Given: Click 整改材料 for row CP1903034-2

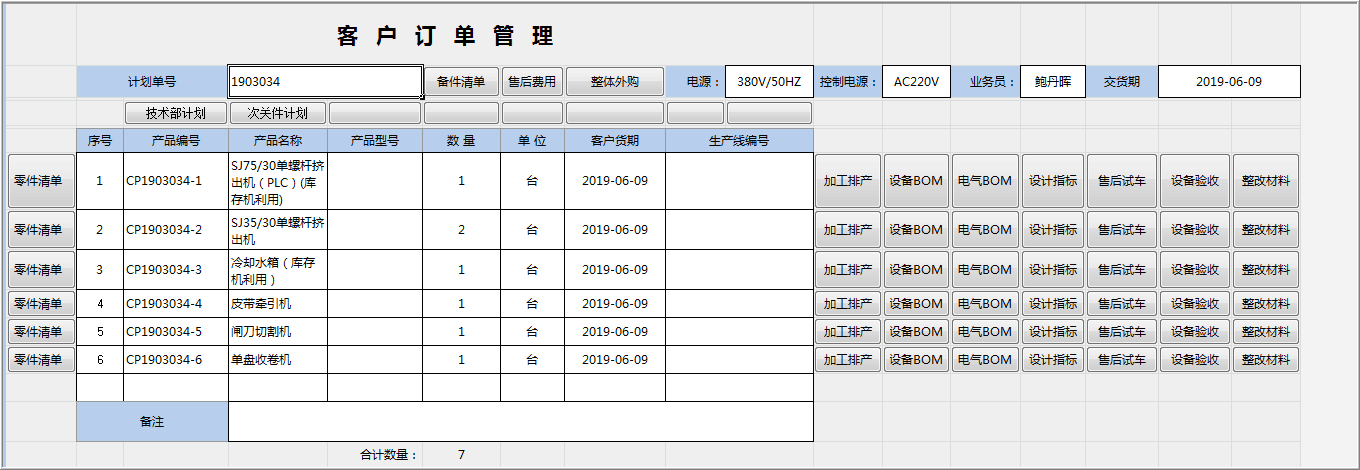Looking at the screenshot, I should pyautogui.click(x=1266, y=230).
